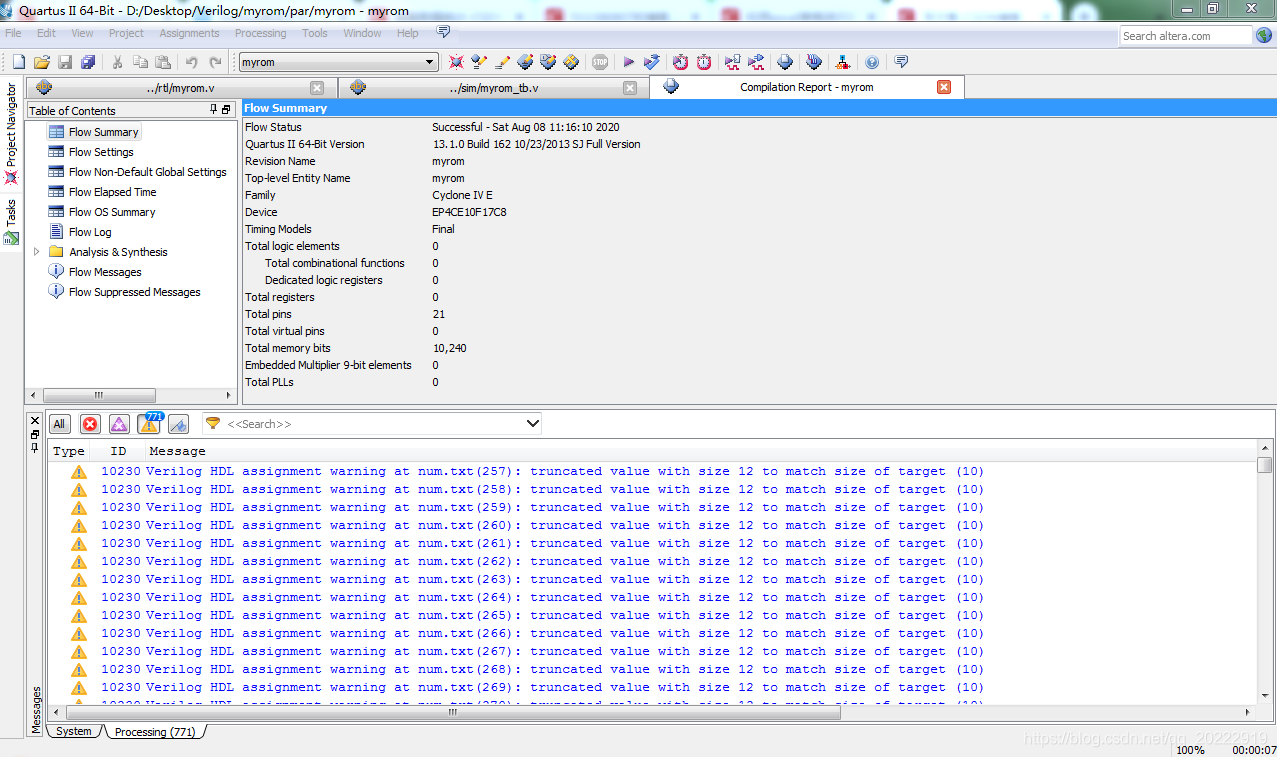Click the Stop Processing toolbar icon
Image resolution: width=1277 pixels, height=757 pixels.
click(600, 61)
